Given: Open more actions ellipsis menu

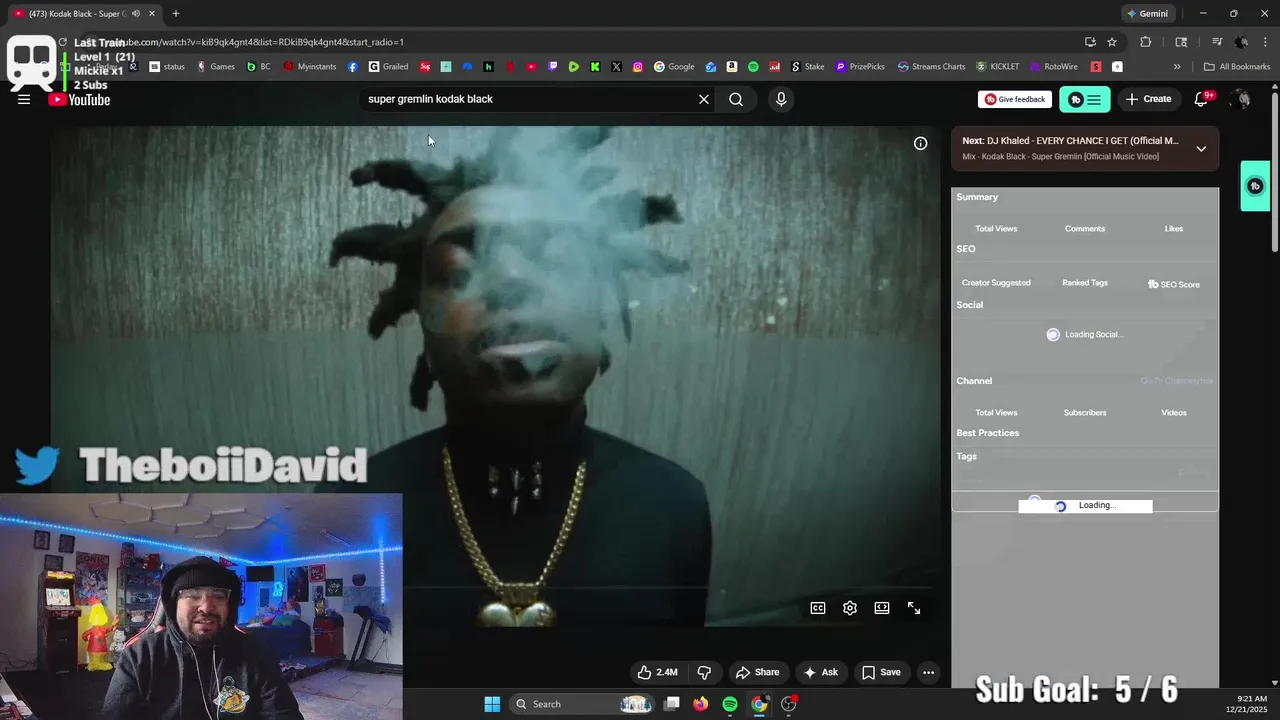Looking at the screenshot, I should (x=928, y=672).
